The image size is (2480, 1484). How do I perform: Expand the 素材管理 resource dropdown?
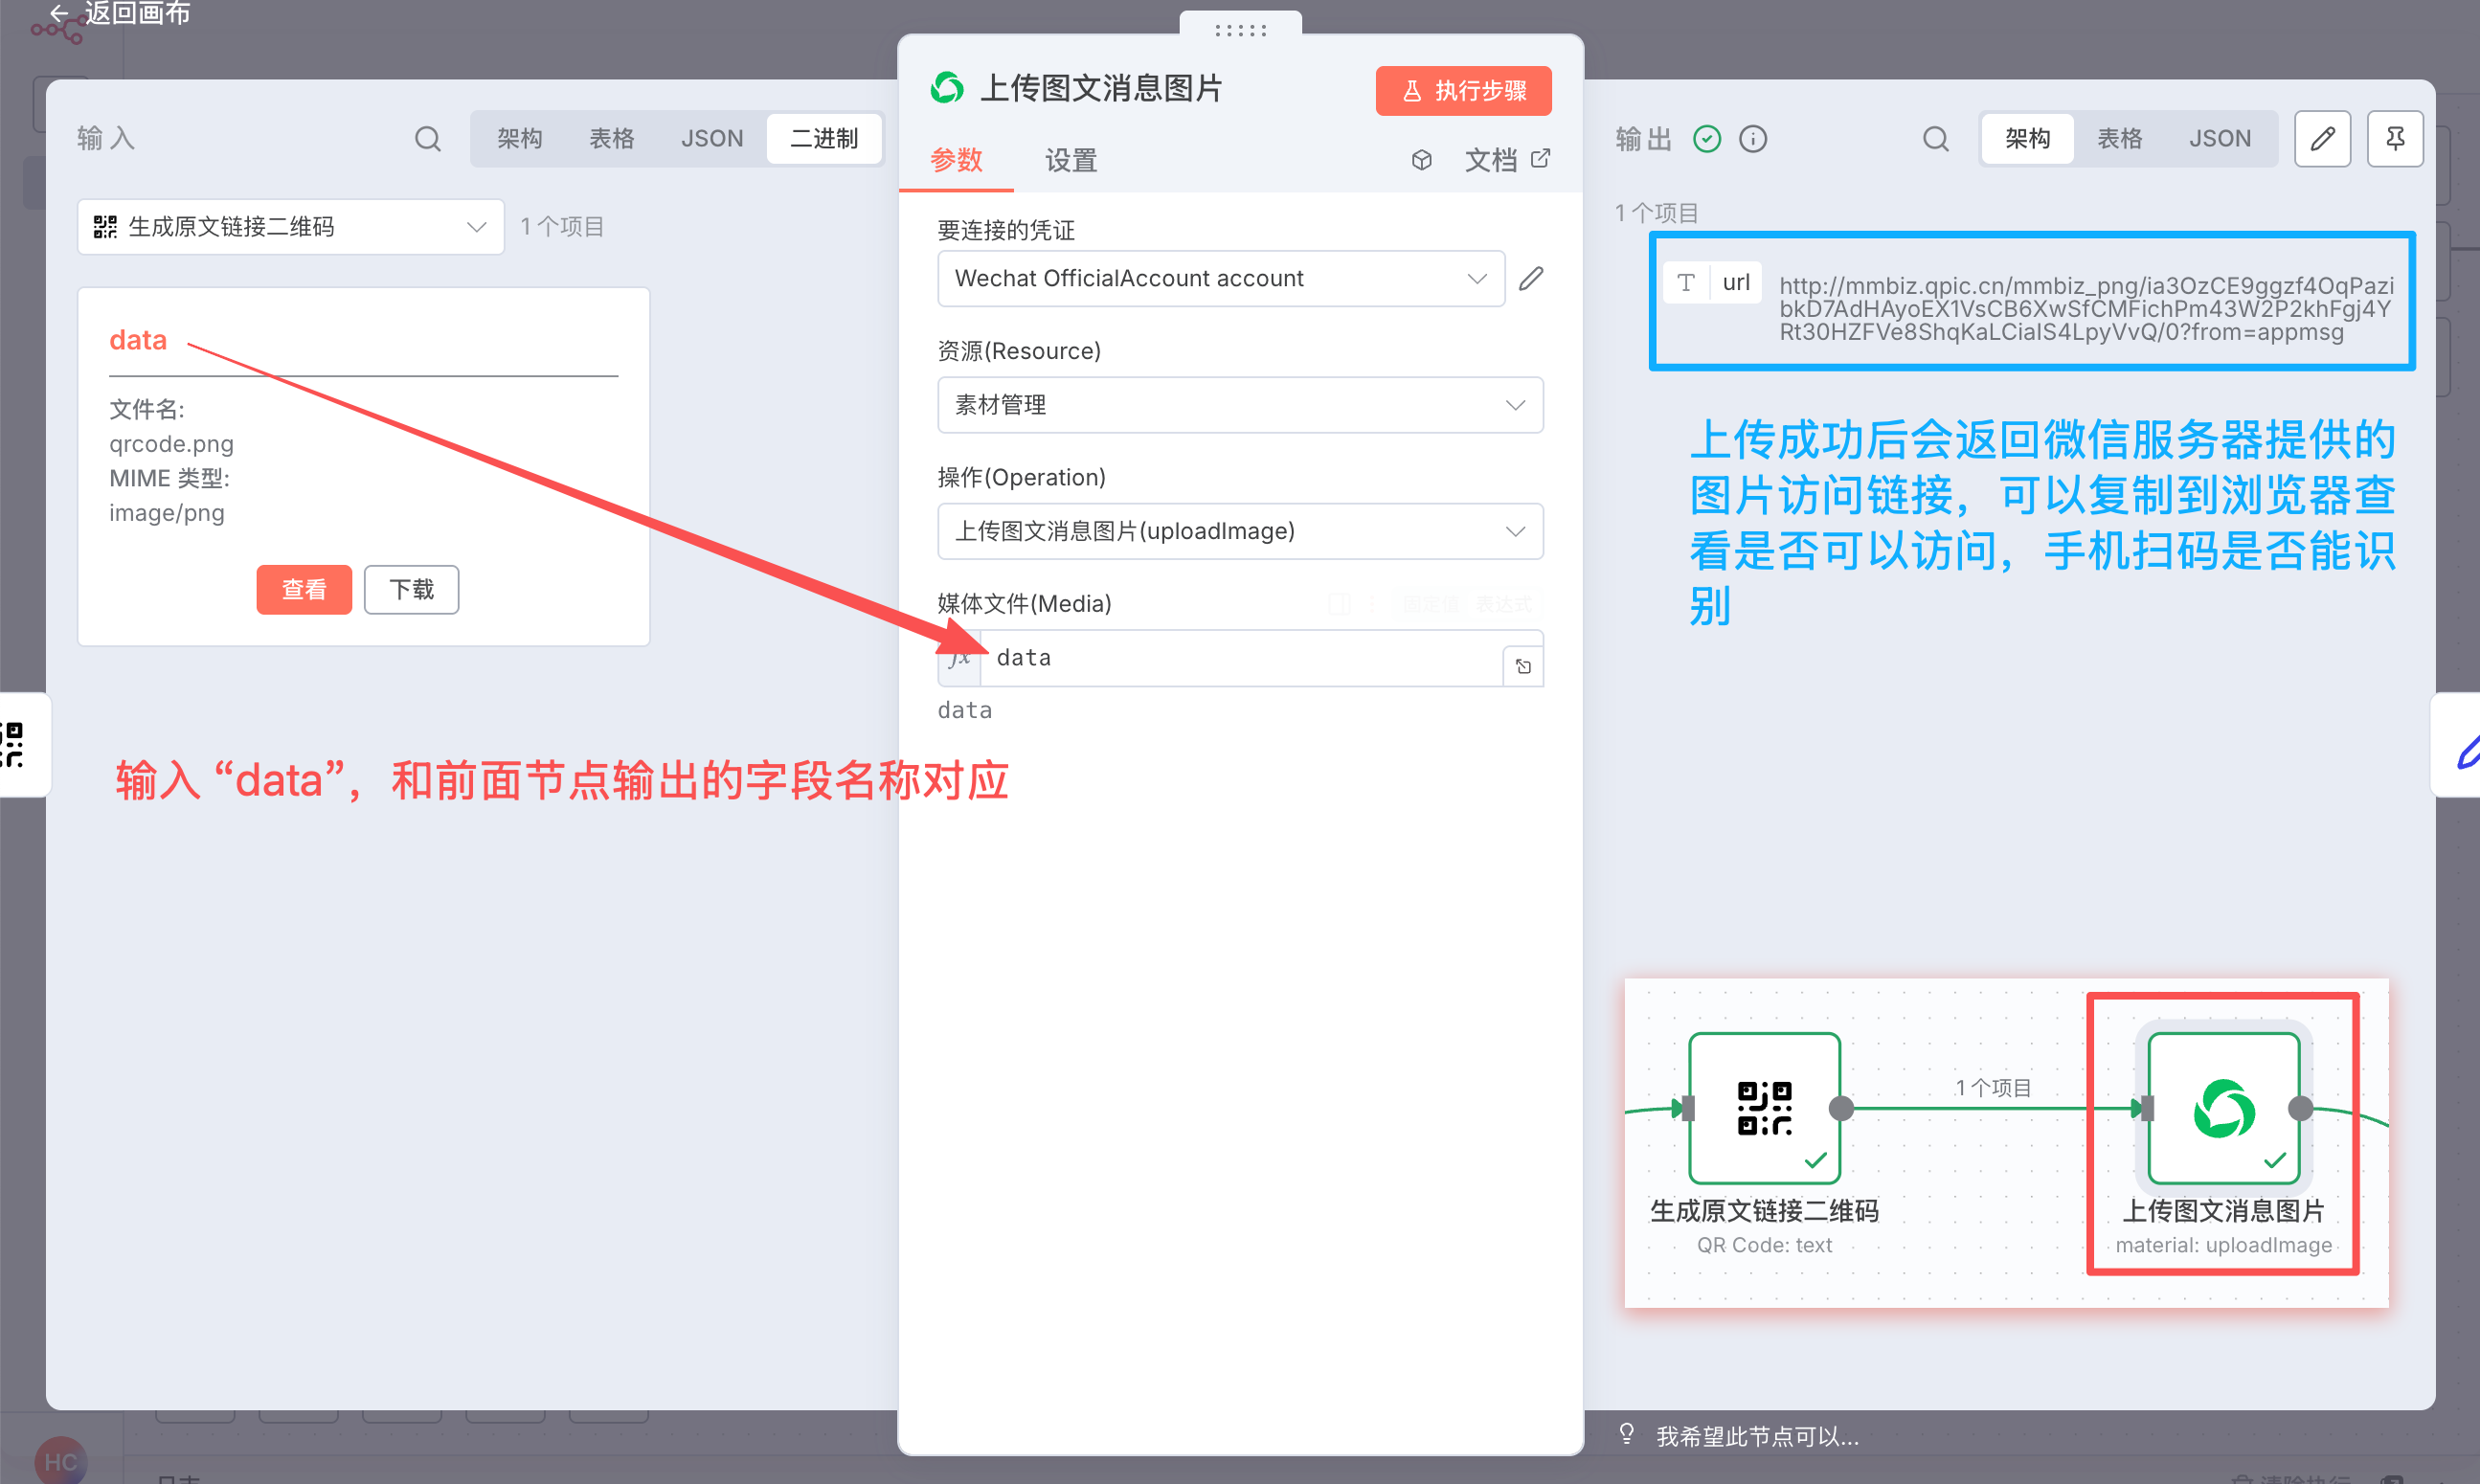[1239, 405]
